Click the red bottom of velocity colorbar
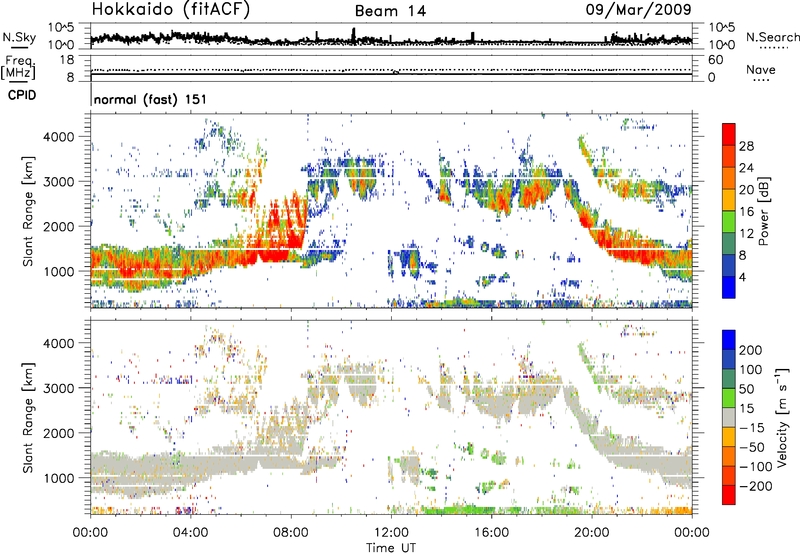 pos(729,495)
